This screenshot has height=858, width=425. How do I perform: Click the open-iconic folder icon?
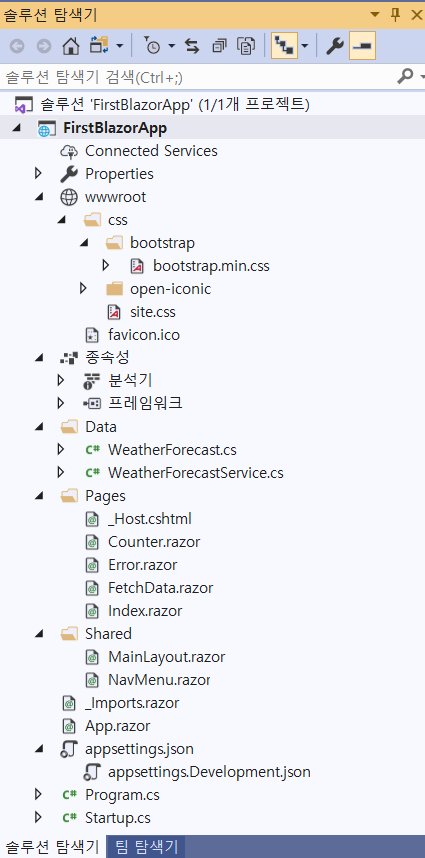click(x=115, y=288)
